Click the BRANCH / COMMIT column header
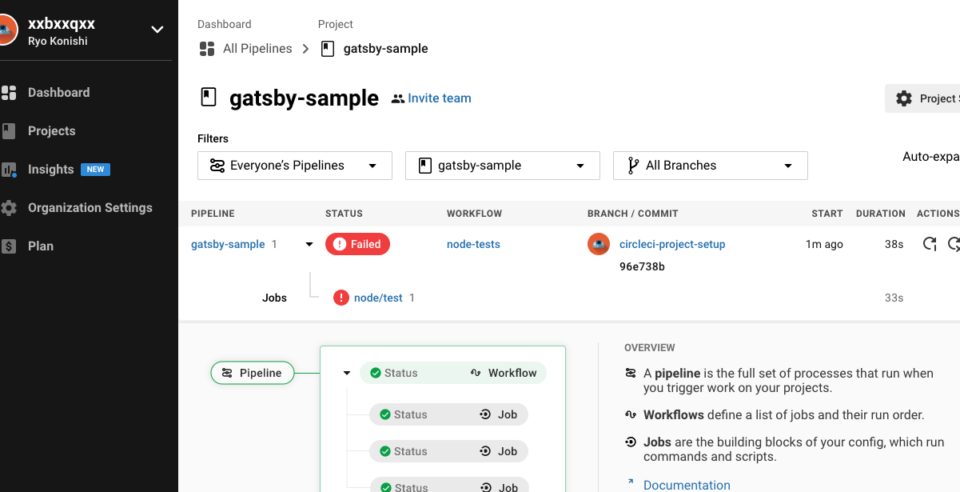960x492 pixels. pyautogui.click(x=632, y=214)
